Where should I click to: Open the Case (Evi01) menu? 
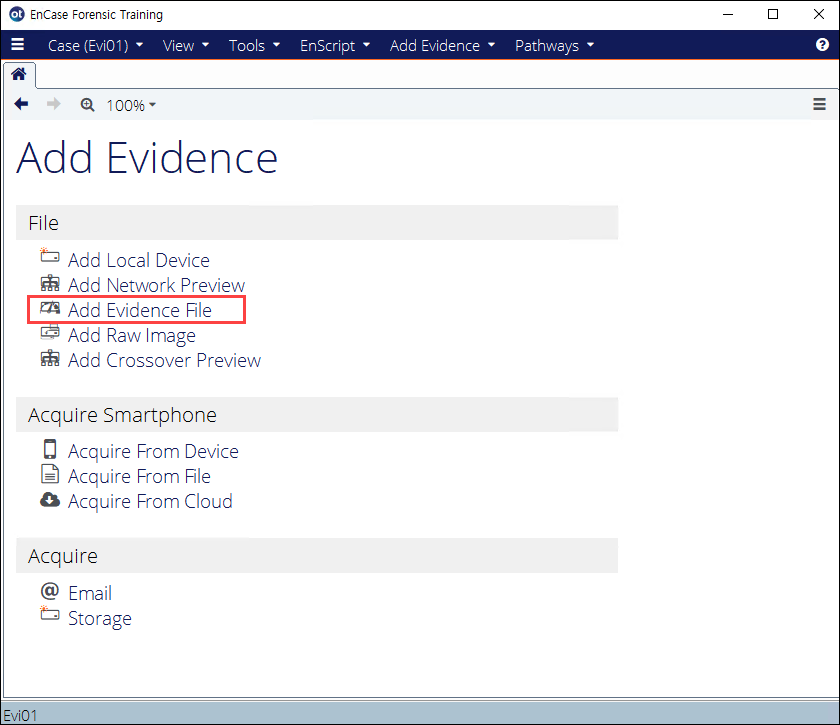tap(95, 46)
